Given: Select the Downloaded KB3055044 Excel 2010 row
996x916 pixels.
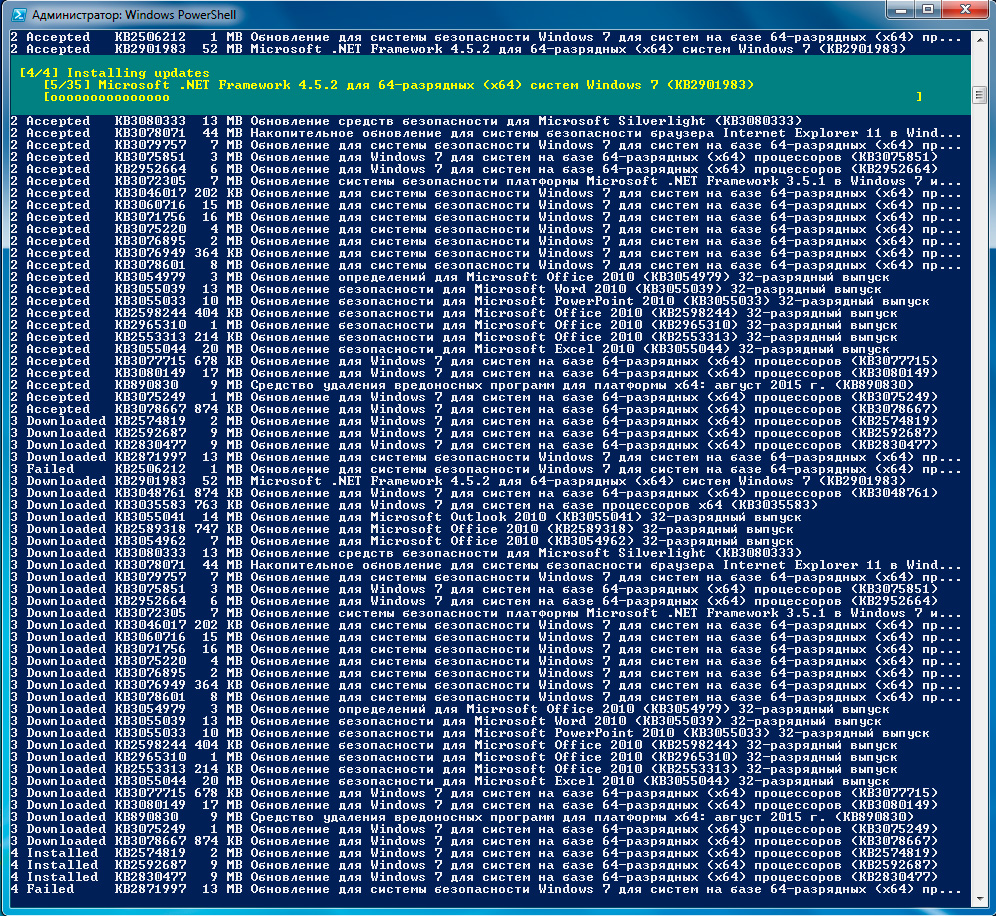Looking at the screenshot, I should click(450, 781).
